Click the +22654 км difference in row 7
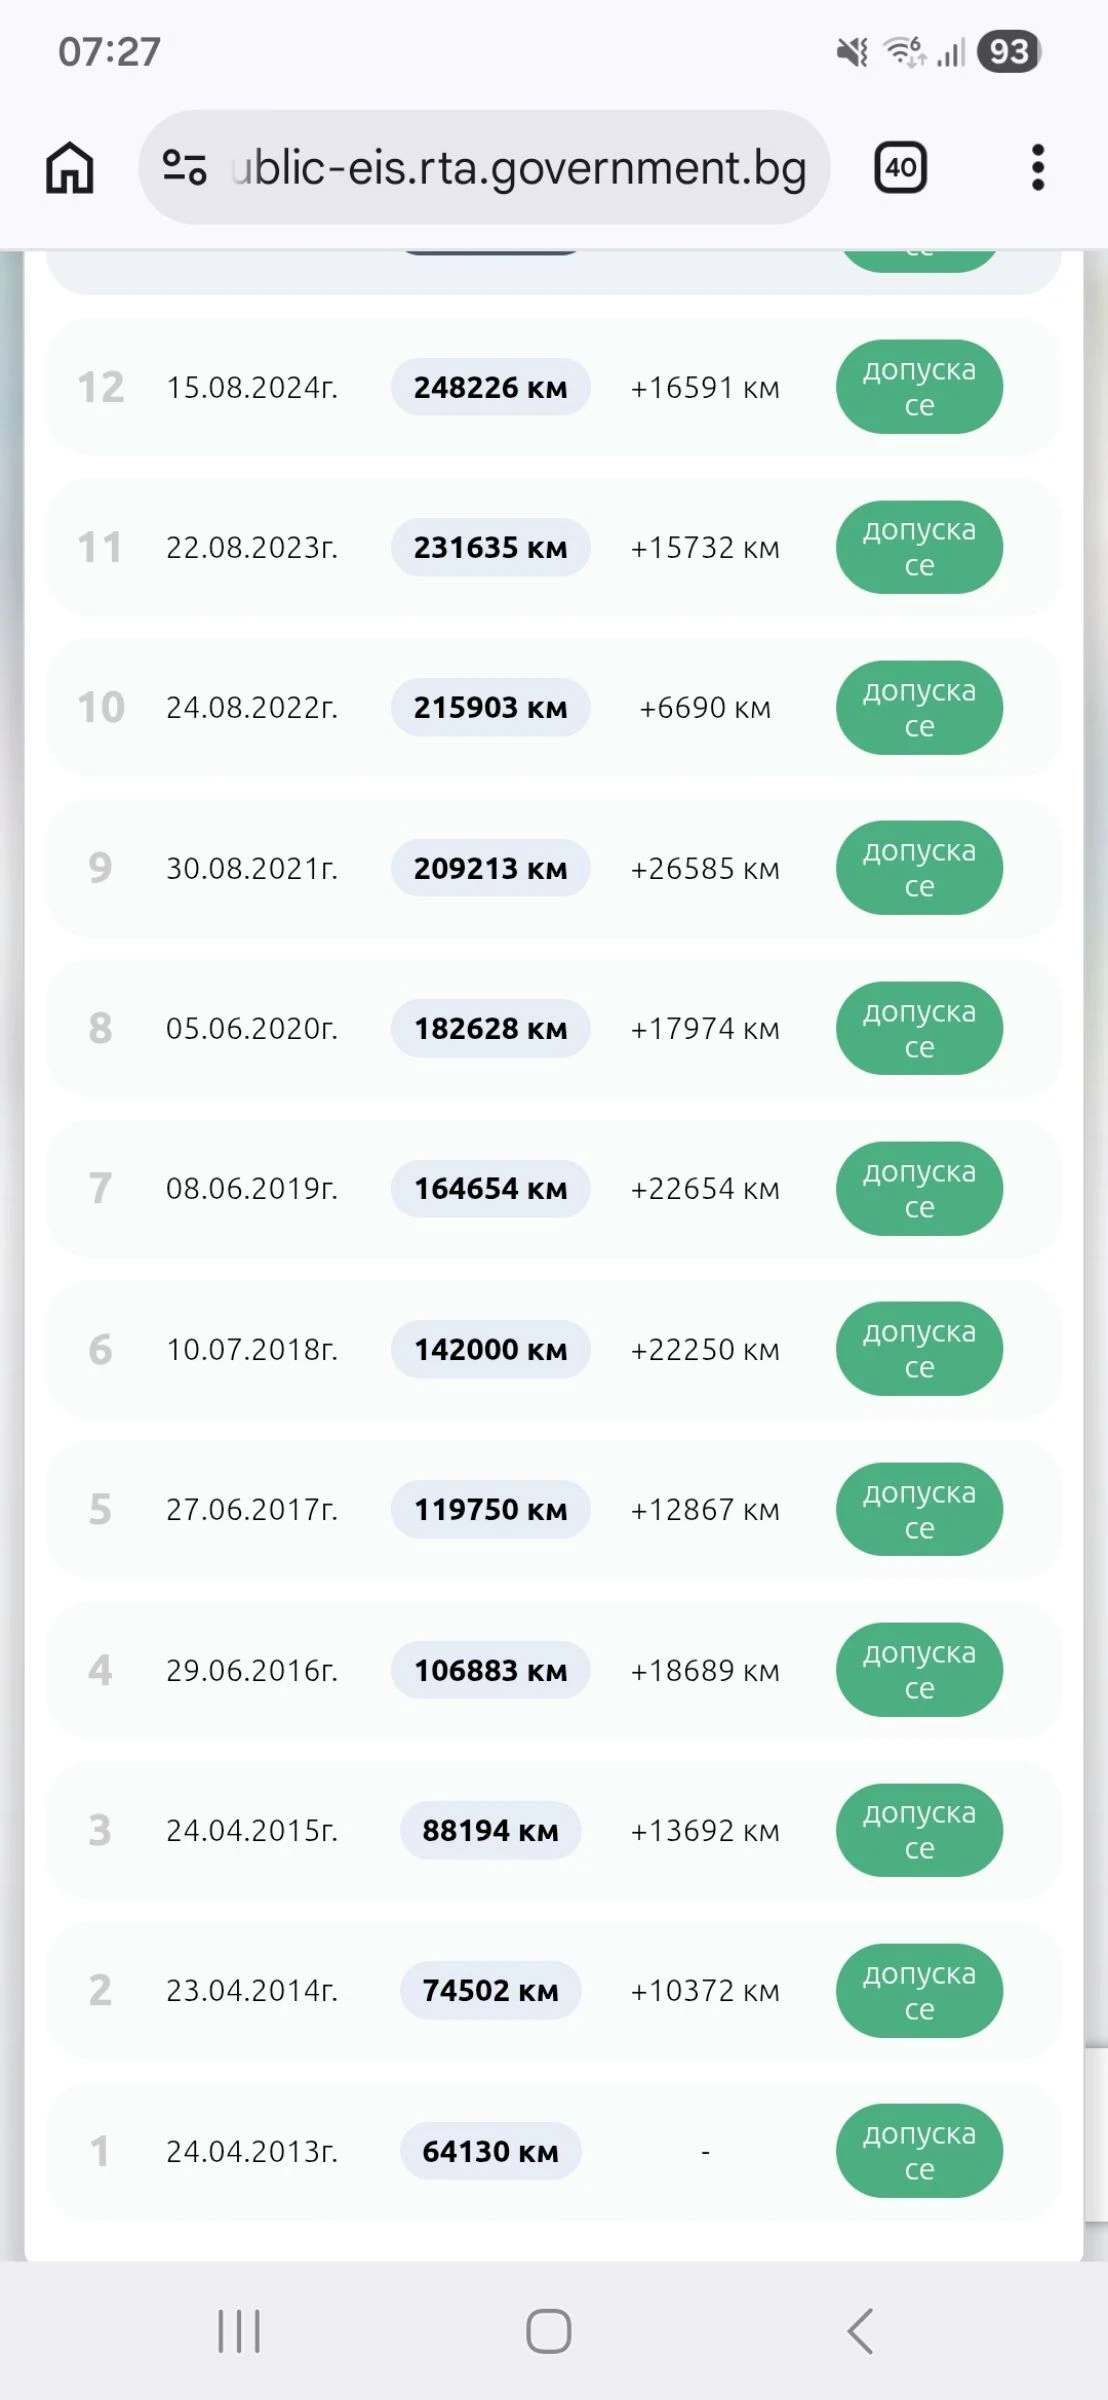The image size is (1108, 2400). point(705,1189)
